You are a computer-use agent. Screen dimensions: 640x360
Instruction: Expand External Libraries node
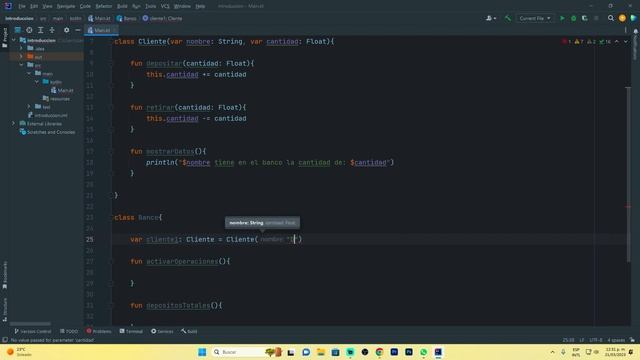13,123
